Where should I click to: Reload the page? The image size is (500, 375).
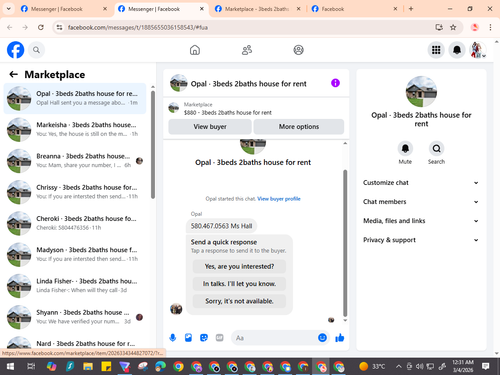(41, 27)
